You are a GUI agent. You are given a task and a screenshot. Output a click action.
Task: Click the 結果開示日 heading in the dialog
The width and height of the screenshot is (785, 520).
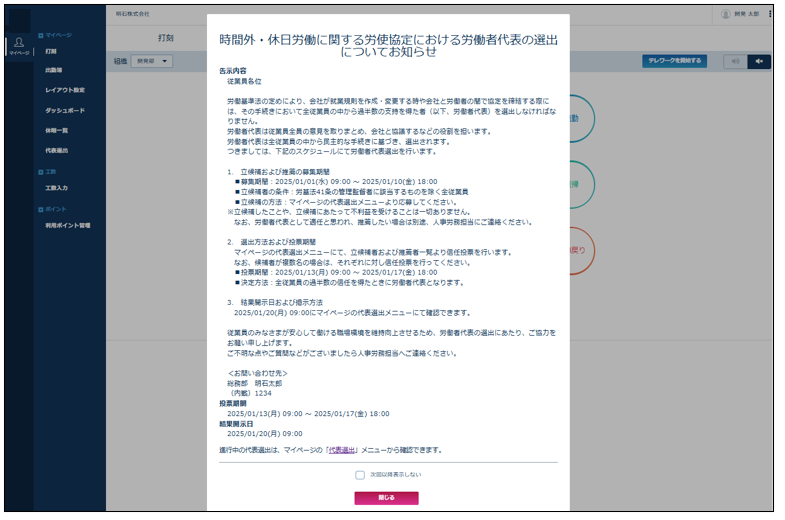[236, 424]
